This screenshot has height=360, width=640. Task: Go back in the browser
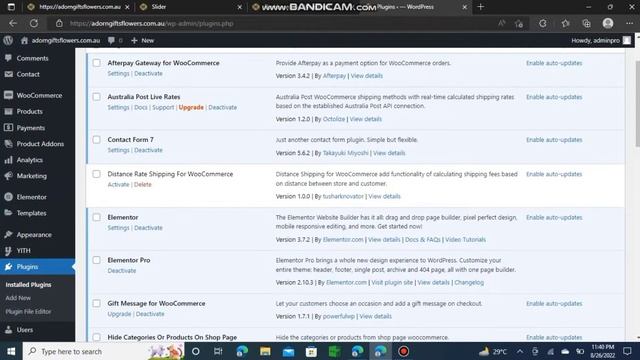(x=13, y=23)
